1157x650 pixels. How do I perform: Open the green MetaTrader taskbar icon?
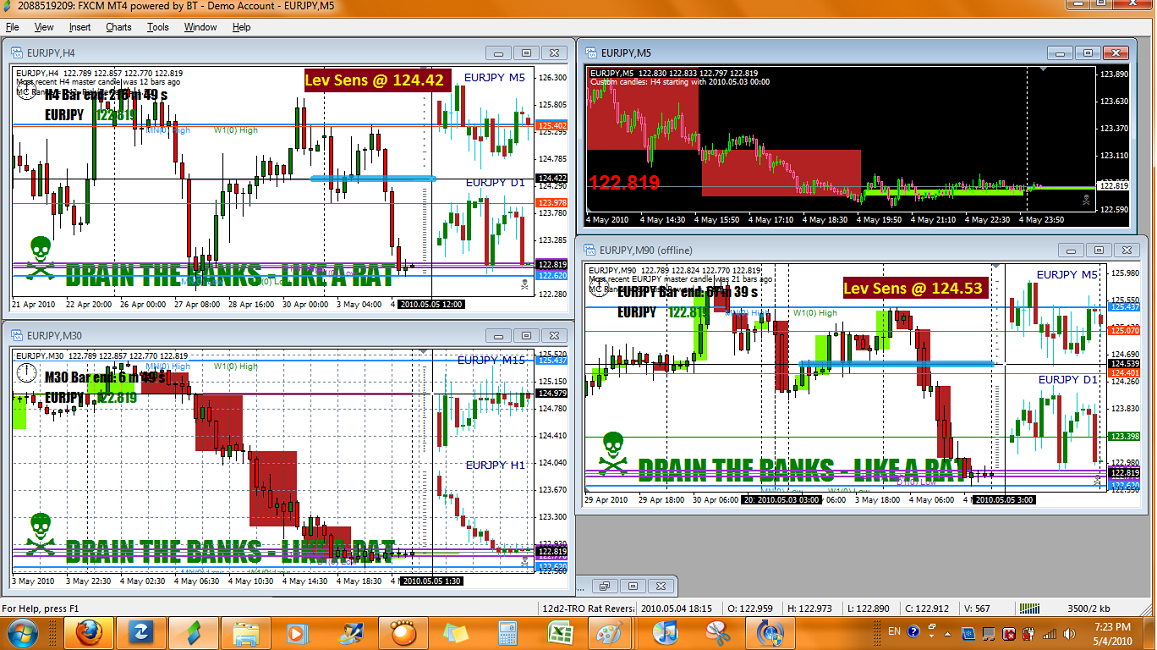[193, 634]
